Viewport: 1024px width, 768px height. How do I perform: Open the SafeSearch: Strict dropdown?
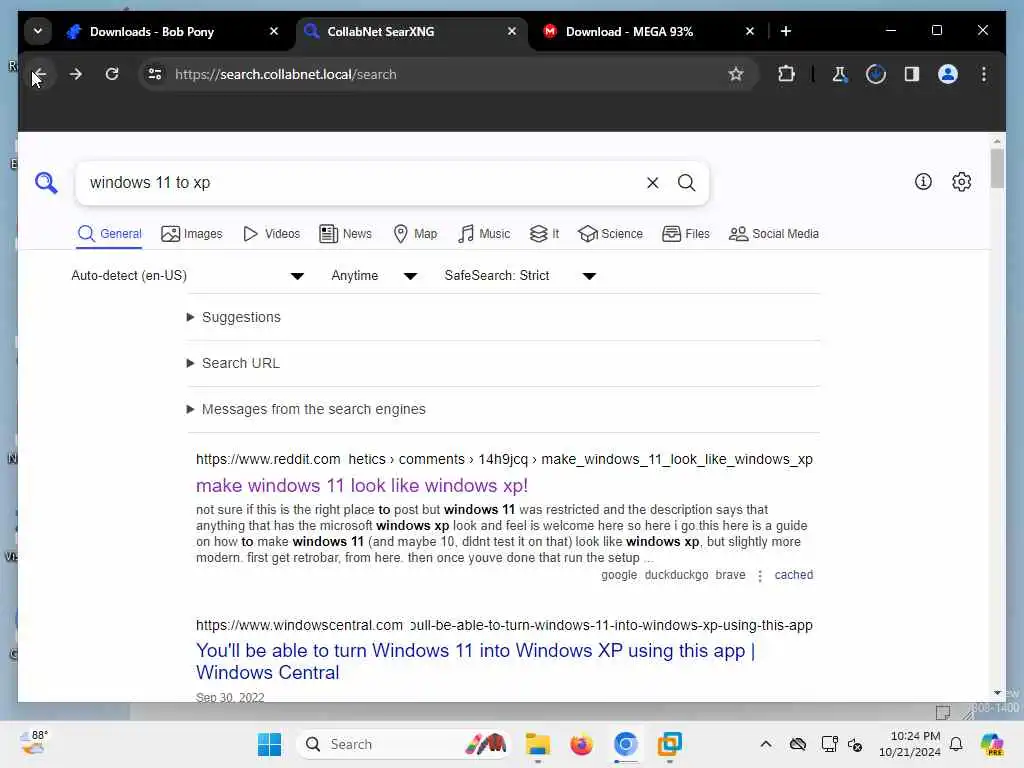point(520,276)
